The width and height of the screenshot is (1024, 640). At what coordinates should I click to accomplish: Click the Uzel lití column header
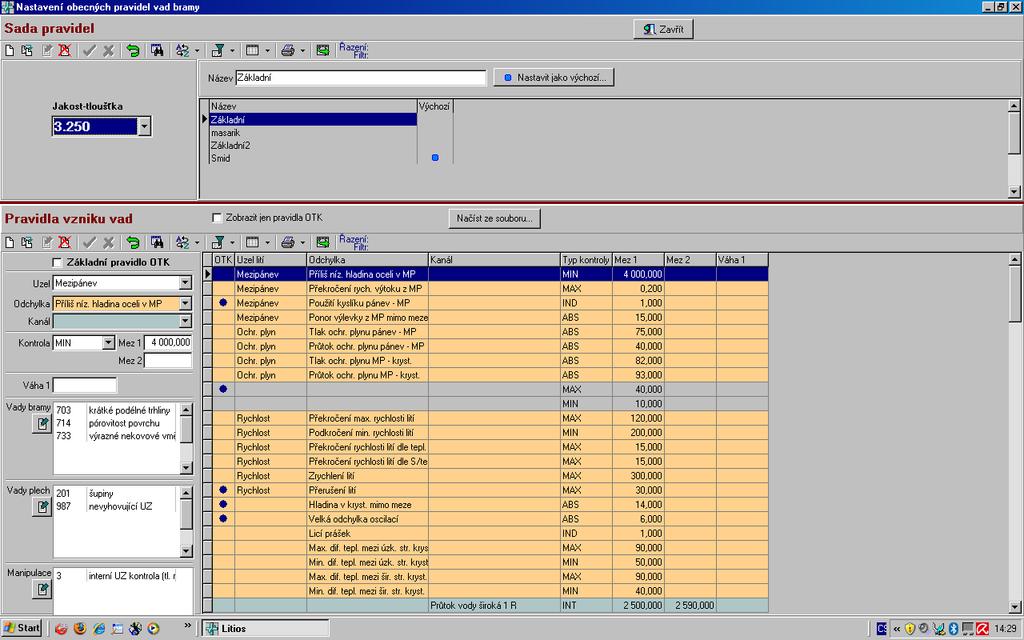pos(270,260)
